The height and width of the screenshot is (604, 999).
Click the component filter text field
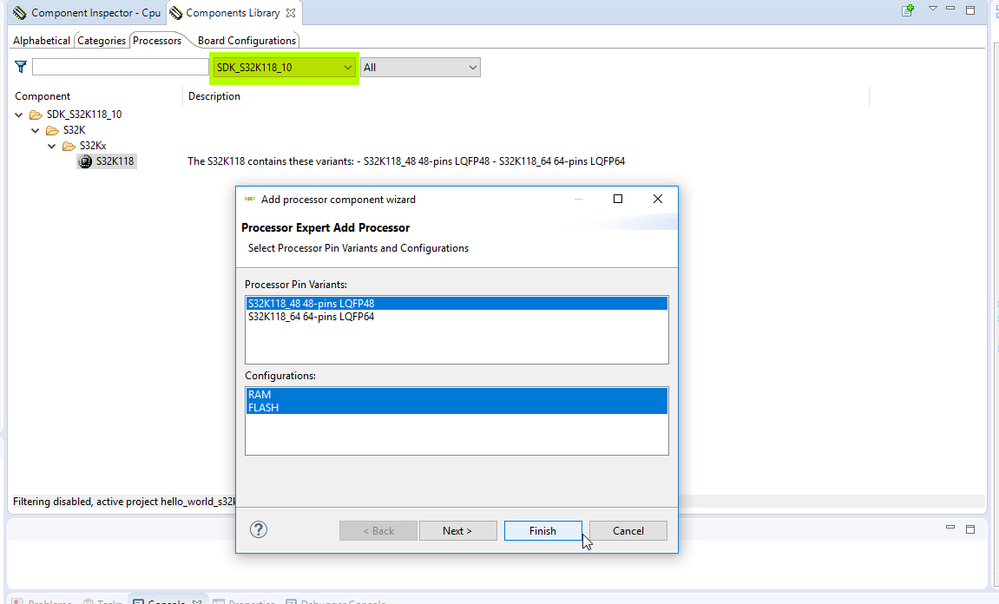pyautogui.click(x=121, y=67)
